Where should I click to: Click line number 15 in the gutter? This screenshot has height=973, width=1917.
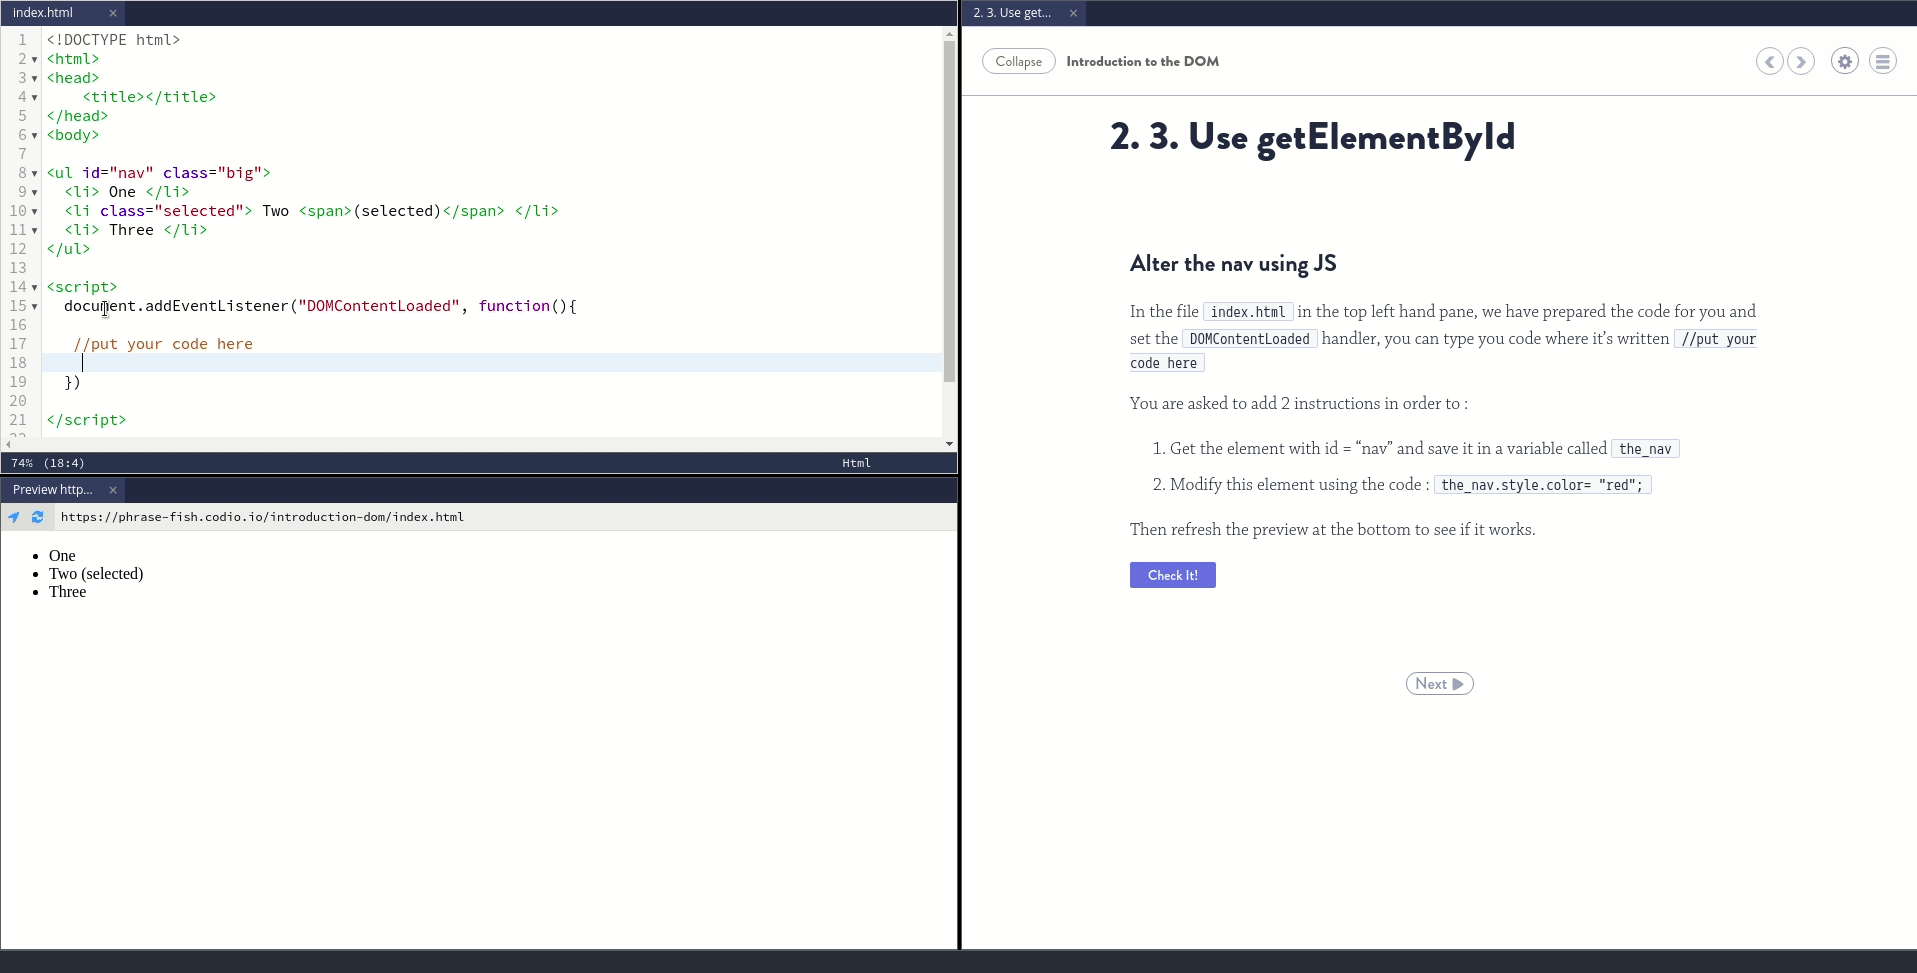point(18,306)
